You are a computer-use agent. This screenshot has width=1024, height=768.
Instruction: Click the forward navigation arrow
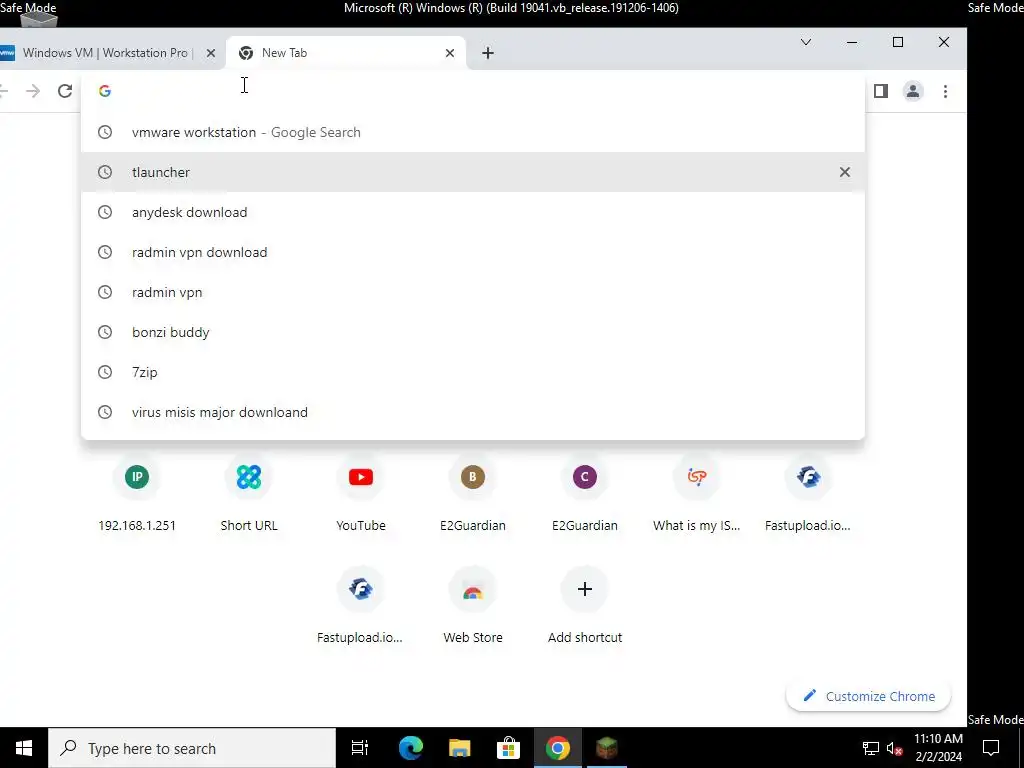(33, 91)
